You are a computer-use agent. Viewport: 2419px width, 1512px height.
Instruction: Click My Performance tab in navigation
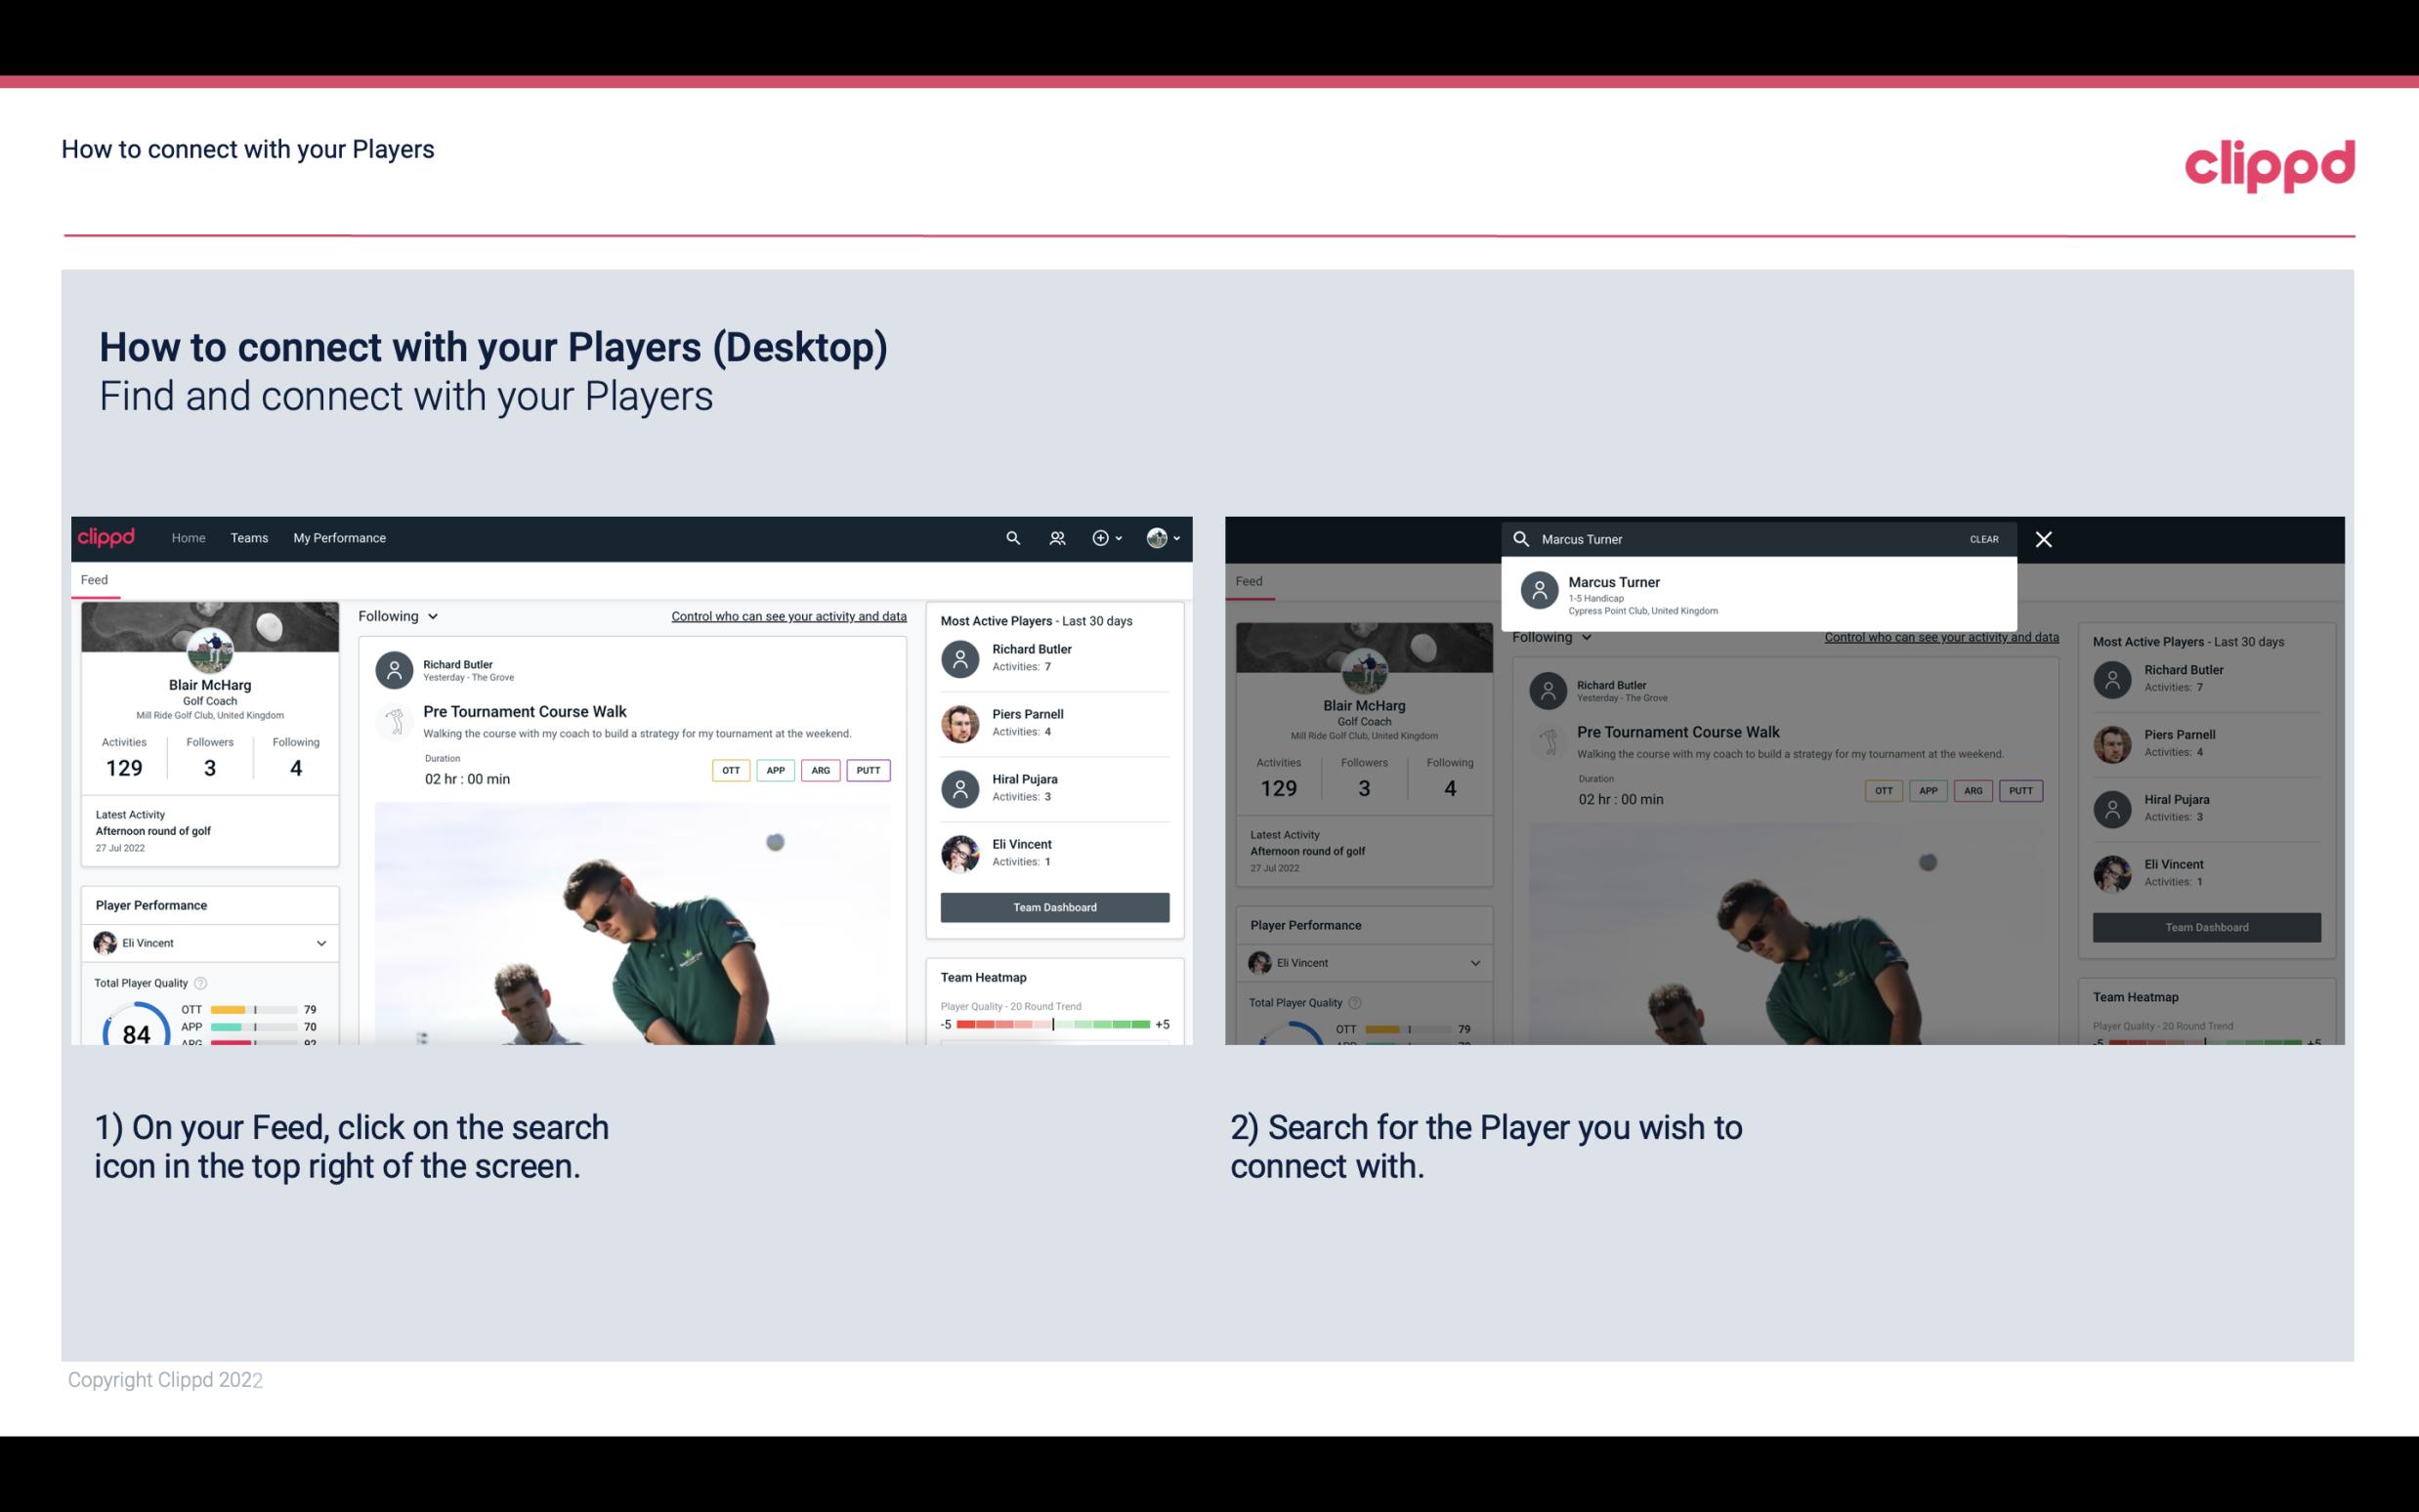click(340, 536)
